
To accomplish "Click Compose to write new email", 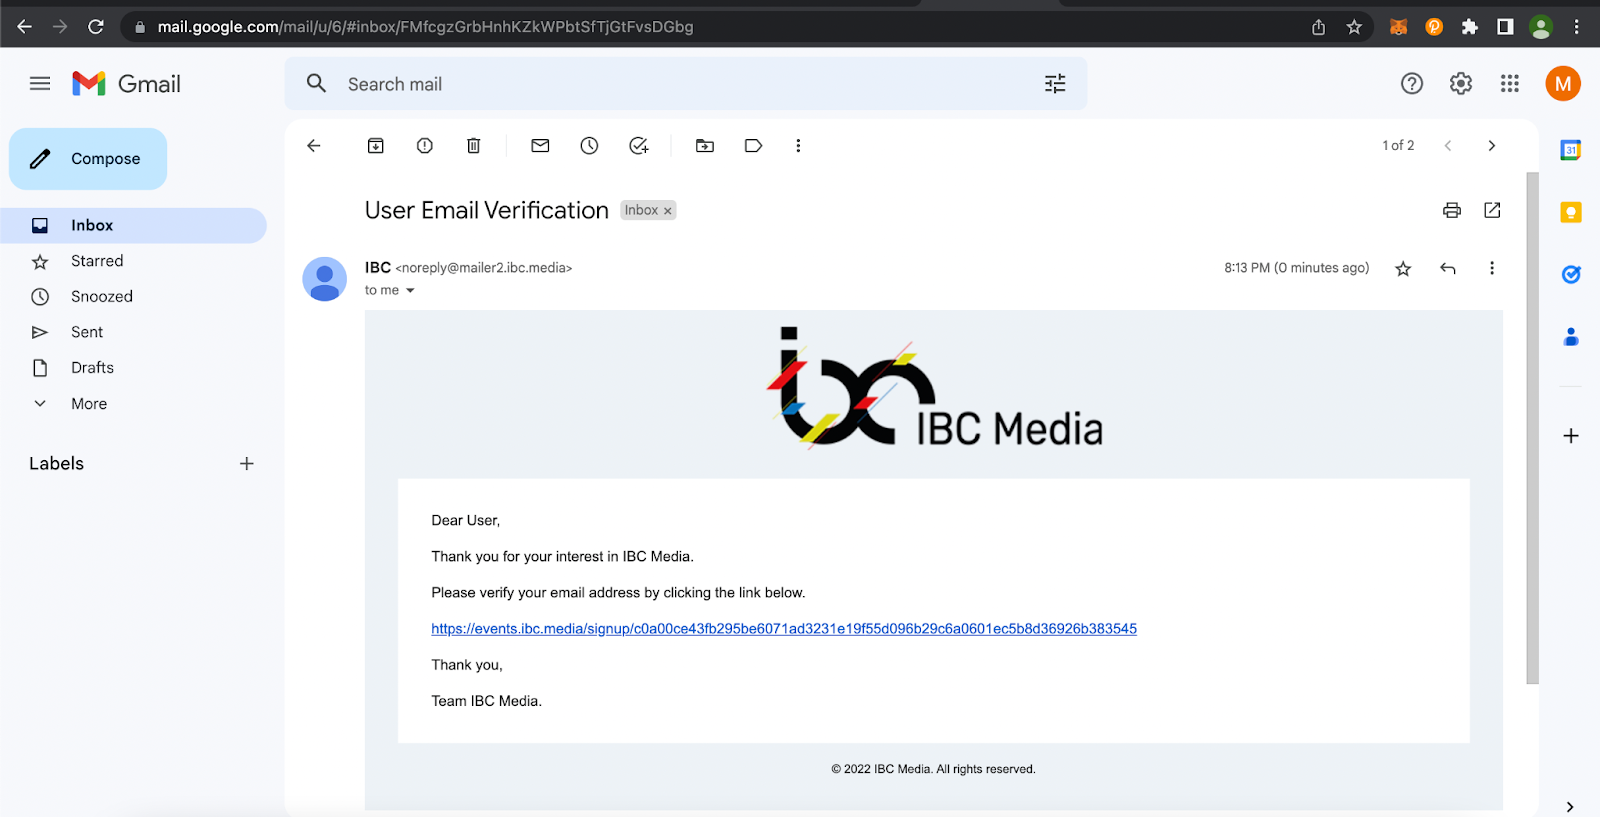I will pos(88,159).
